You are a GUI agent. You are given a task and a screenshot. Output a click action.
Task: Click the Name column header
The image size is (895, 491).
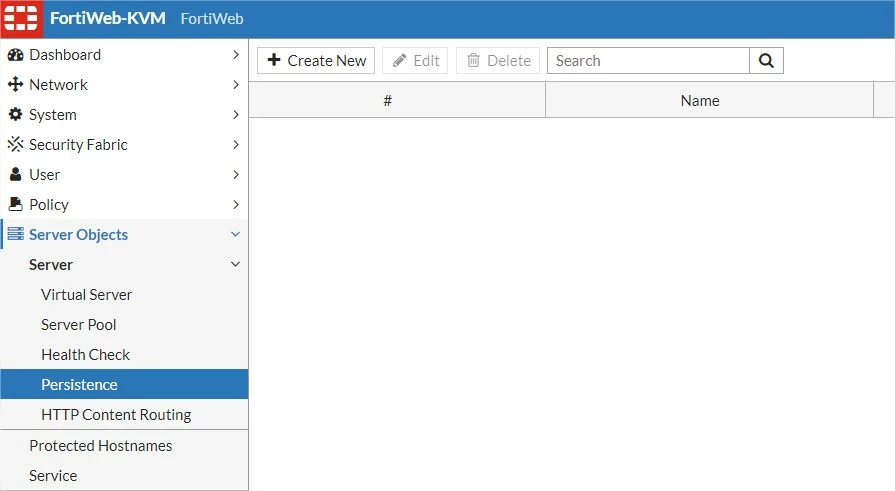click(709, 100)
